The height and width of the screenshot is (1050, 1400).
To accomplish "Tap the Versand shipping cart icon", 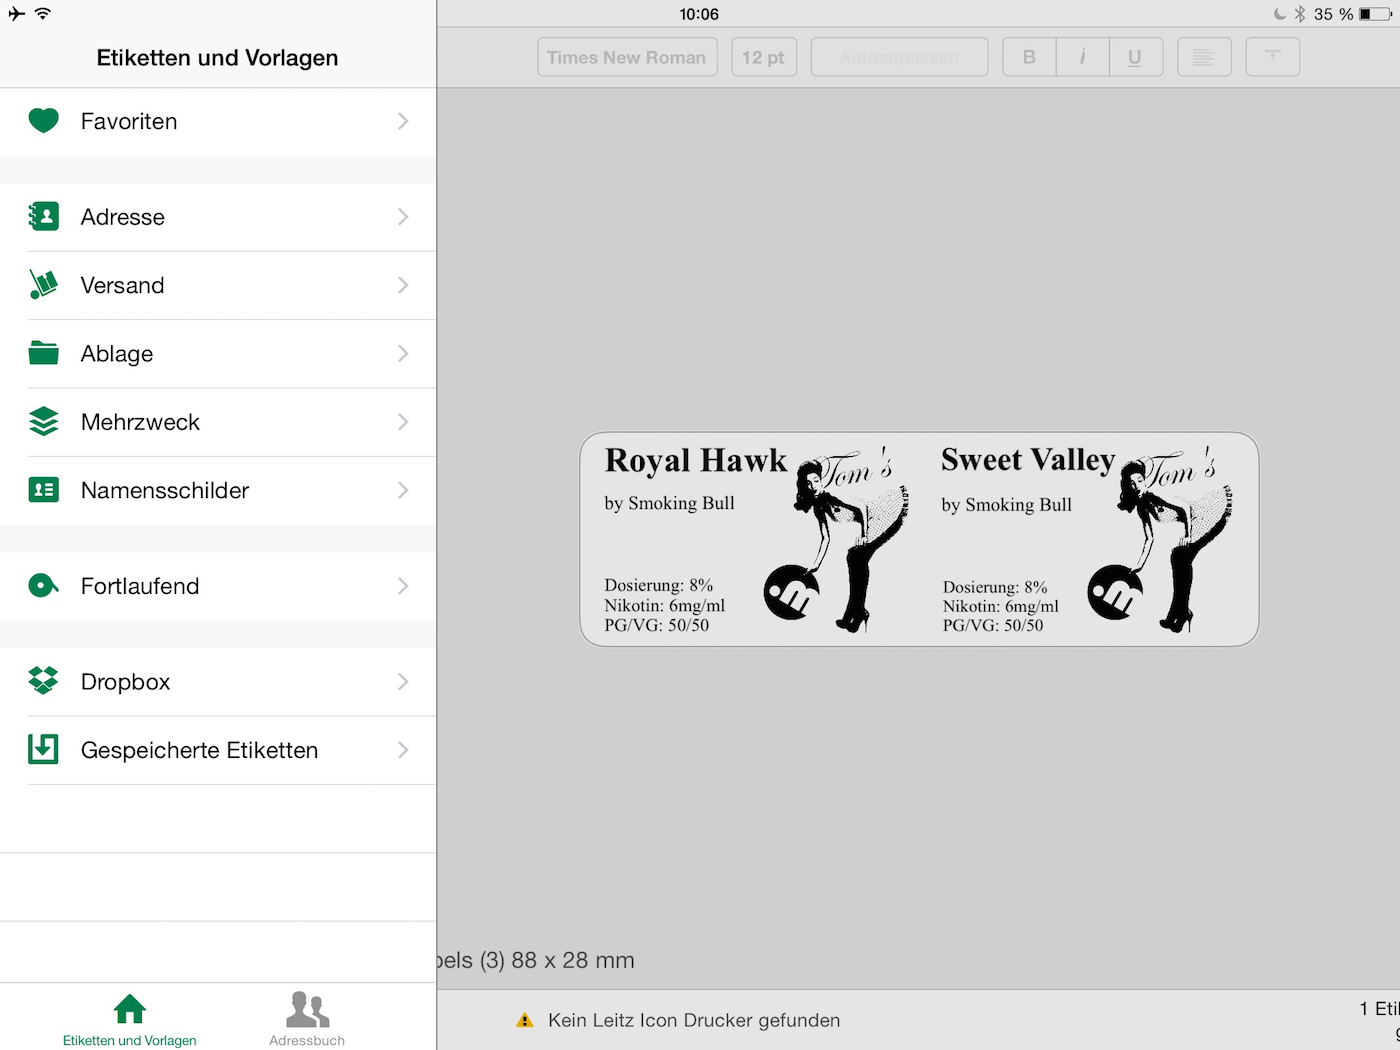I will pyautogui.click(x=43, y=285).
